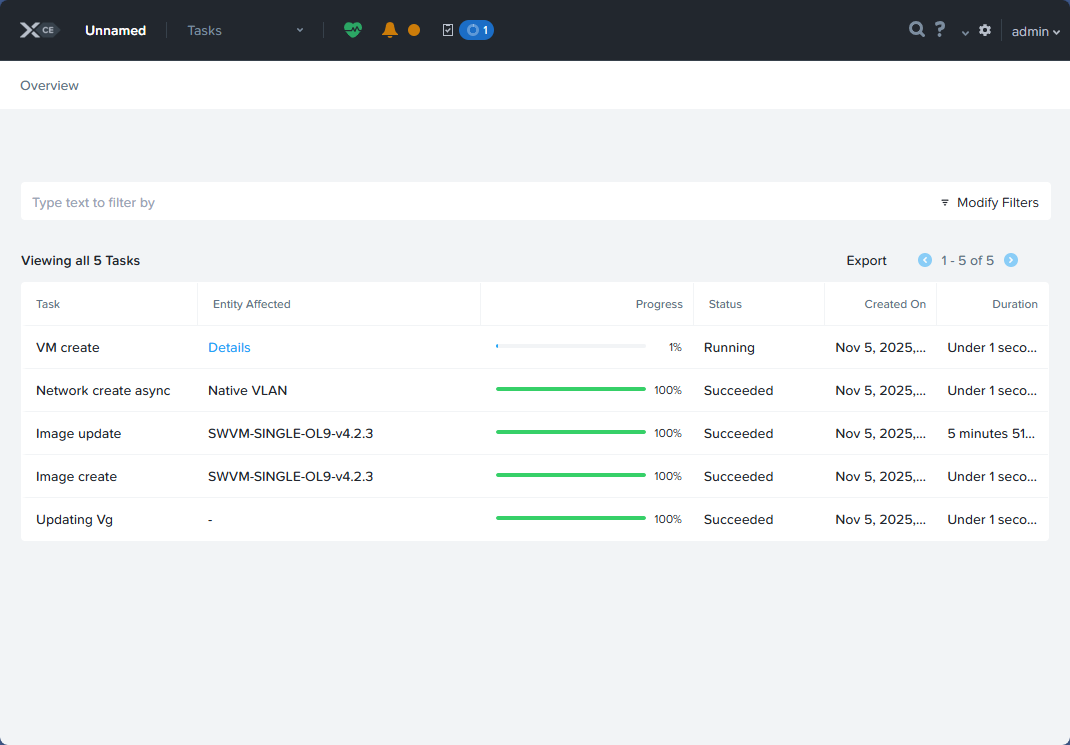Screen dimensions: 1070x745
Task: Click the Unnamed cluster name
Action: (x=115, y=30)
